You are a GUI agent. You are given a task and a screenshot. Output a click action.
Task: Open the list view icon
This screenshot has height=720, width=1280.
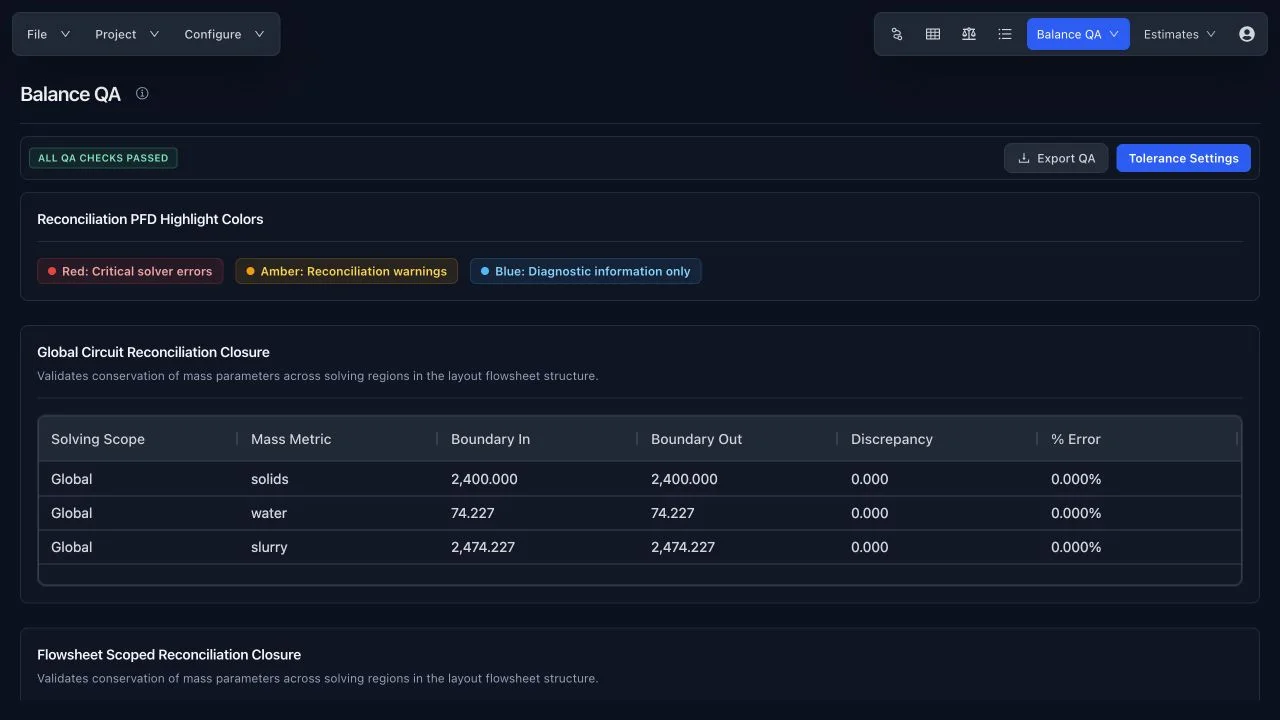[x=1005, y=34]
